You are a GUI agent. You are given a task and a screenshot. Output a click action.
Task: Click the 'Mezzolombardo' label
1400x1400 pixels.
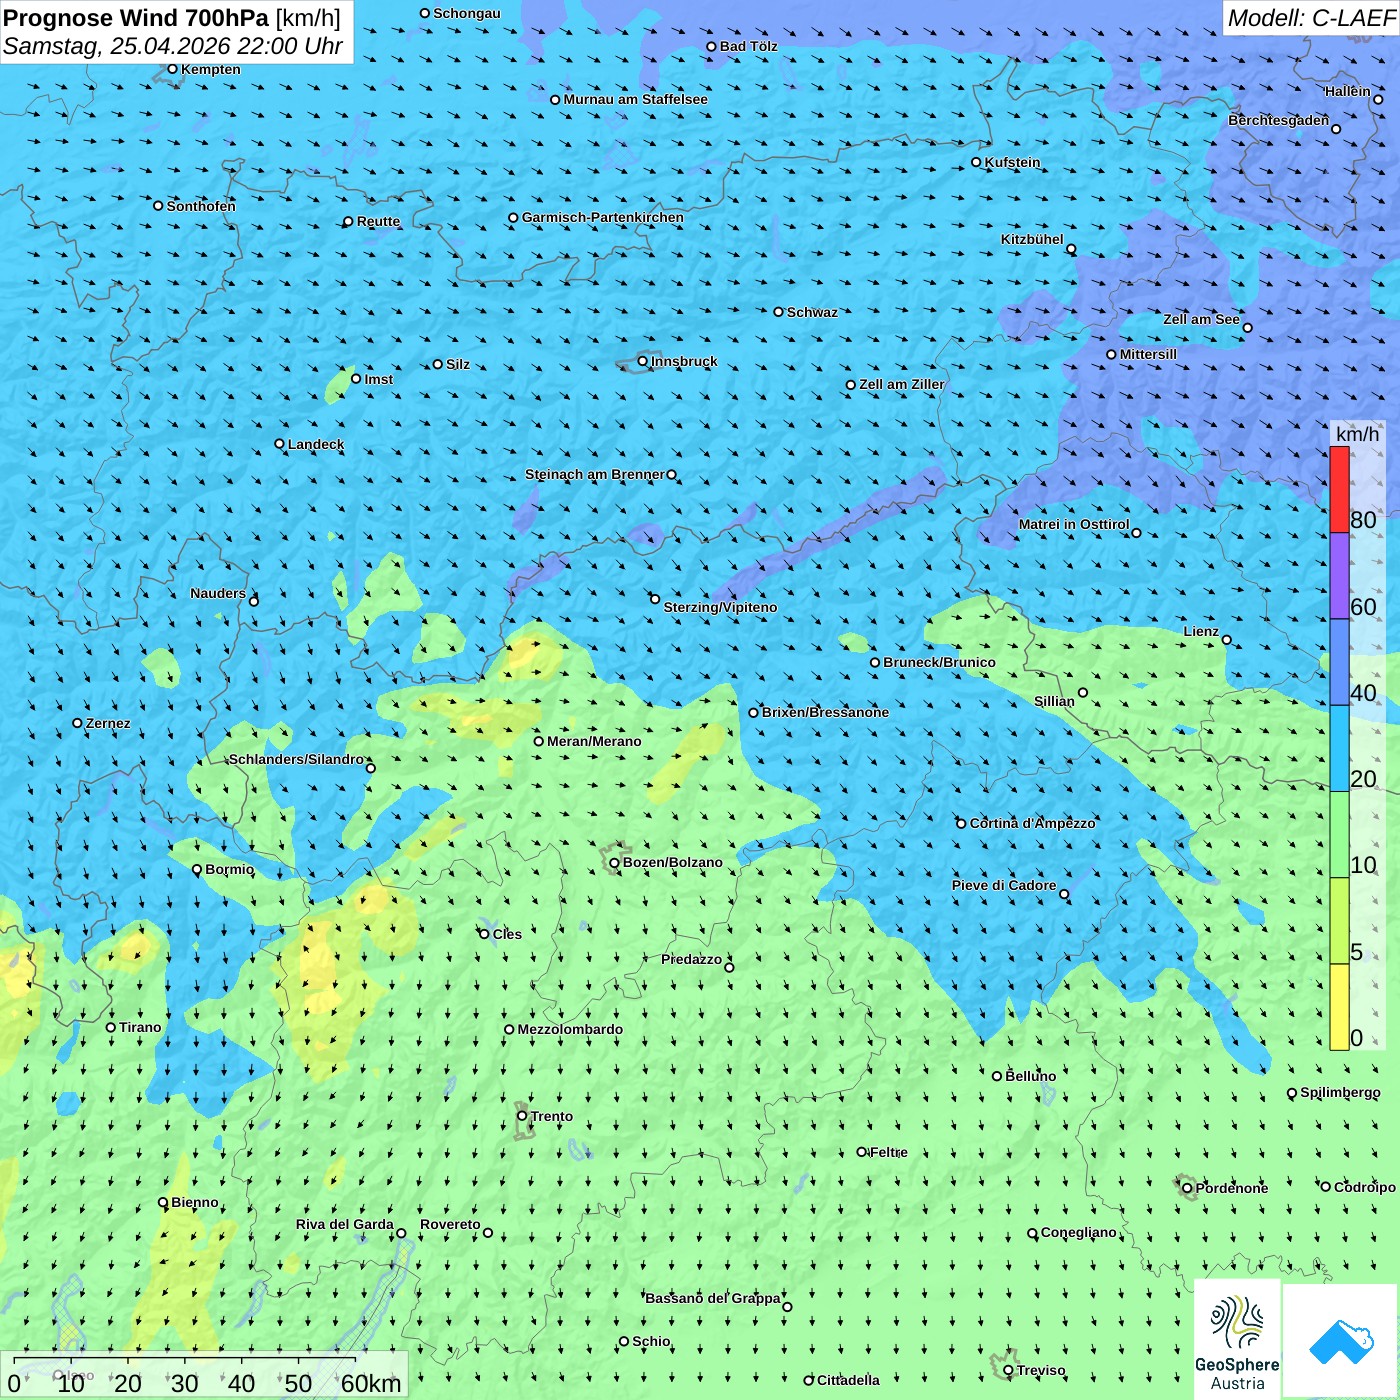(570, 1029)
